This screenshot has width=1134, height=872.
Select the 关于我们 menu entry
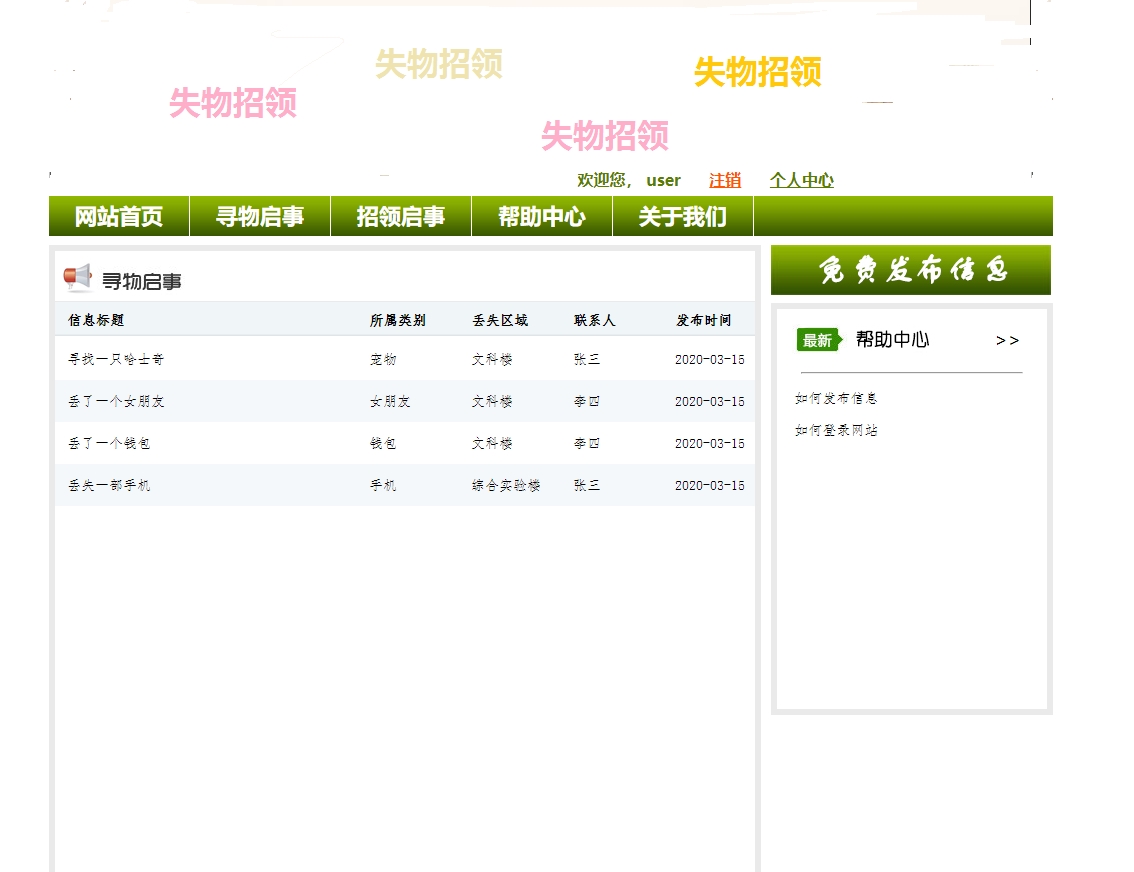tap(683, 216)
